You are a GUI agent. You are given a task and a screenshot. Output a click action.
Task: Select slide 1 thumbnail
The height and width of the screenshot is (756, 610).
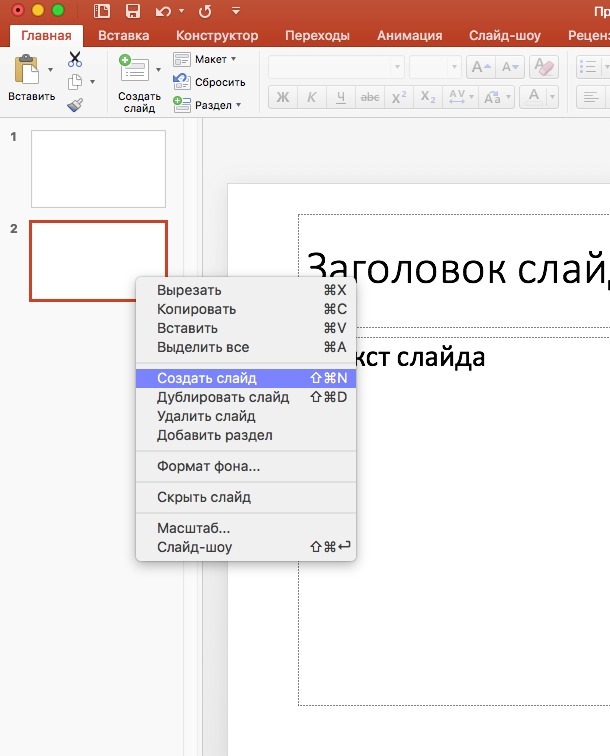(98, 168)
